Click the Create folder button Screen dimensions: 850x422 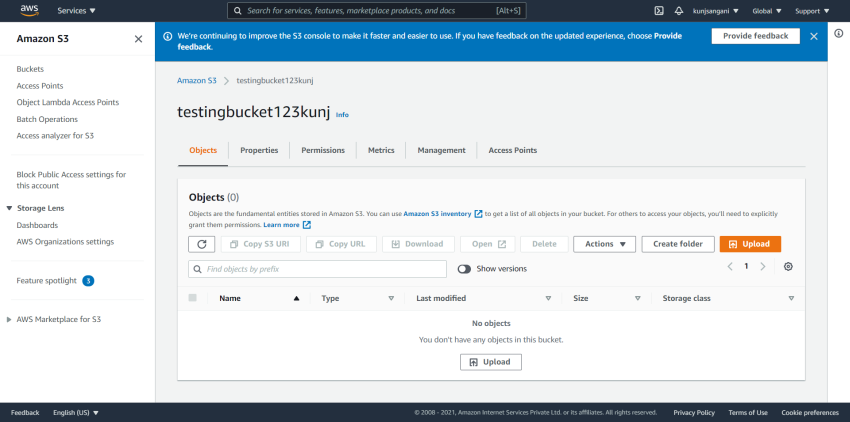[678, 244]
